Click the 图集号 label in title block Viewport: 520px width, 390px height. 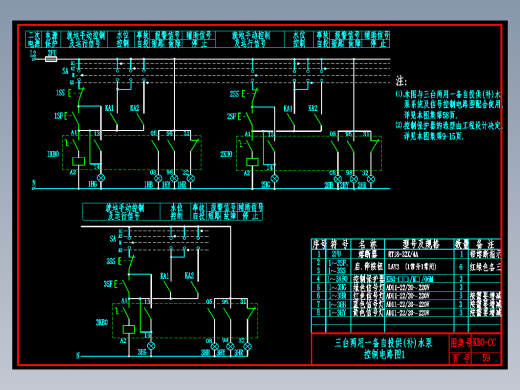461,342
